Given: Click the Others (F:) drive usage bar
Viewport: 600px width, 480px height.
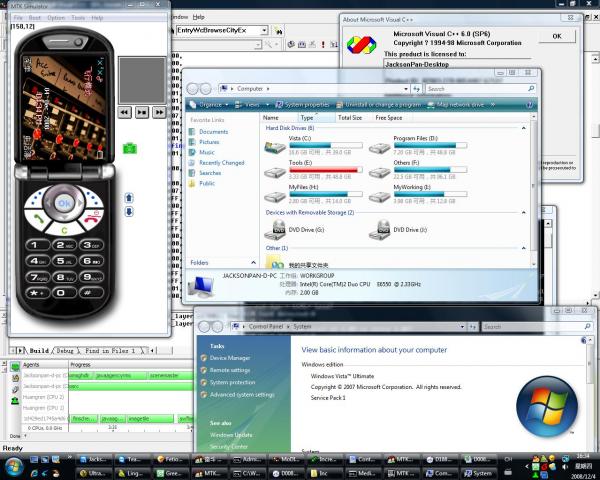Looking at the screenshot, I should point(430,170).
